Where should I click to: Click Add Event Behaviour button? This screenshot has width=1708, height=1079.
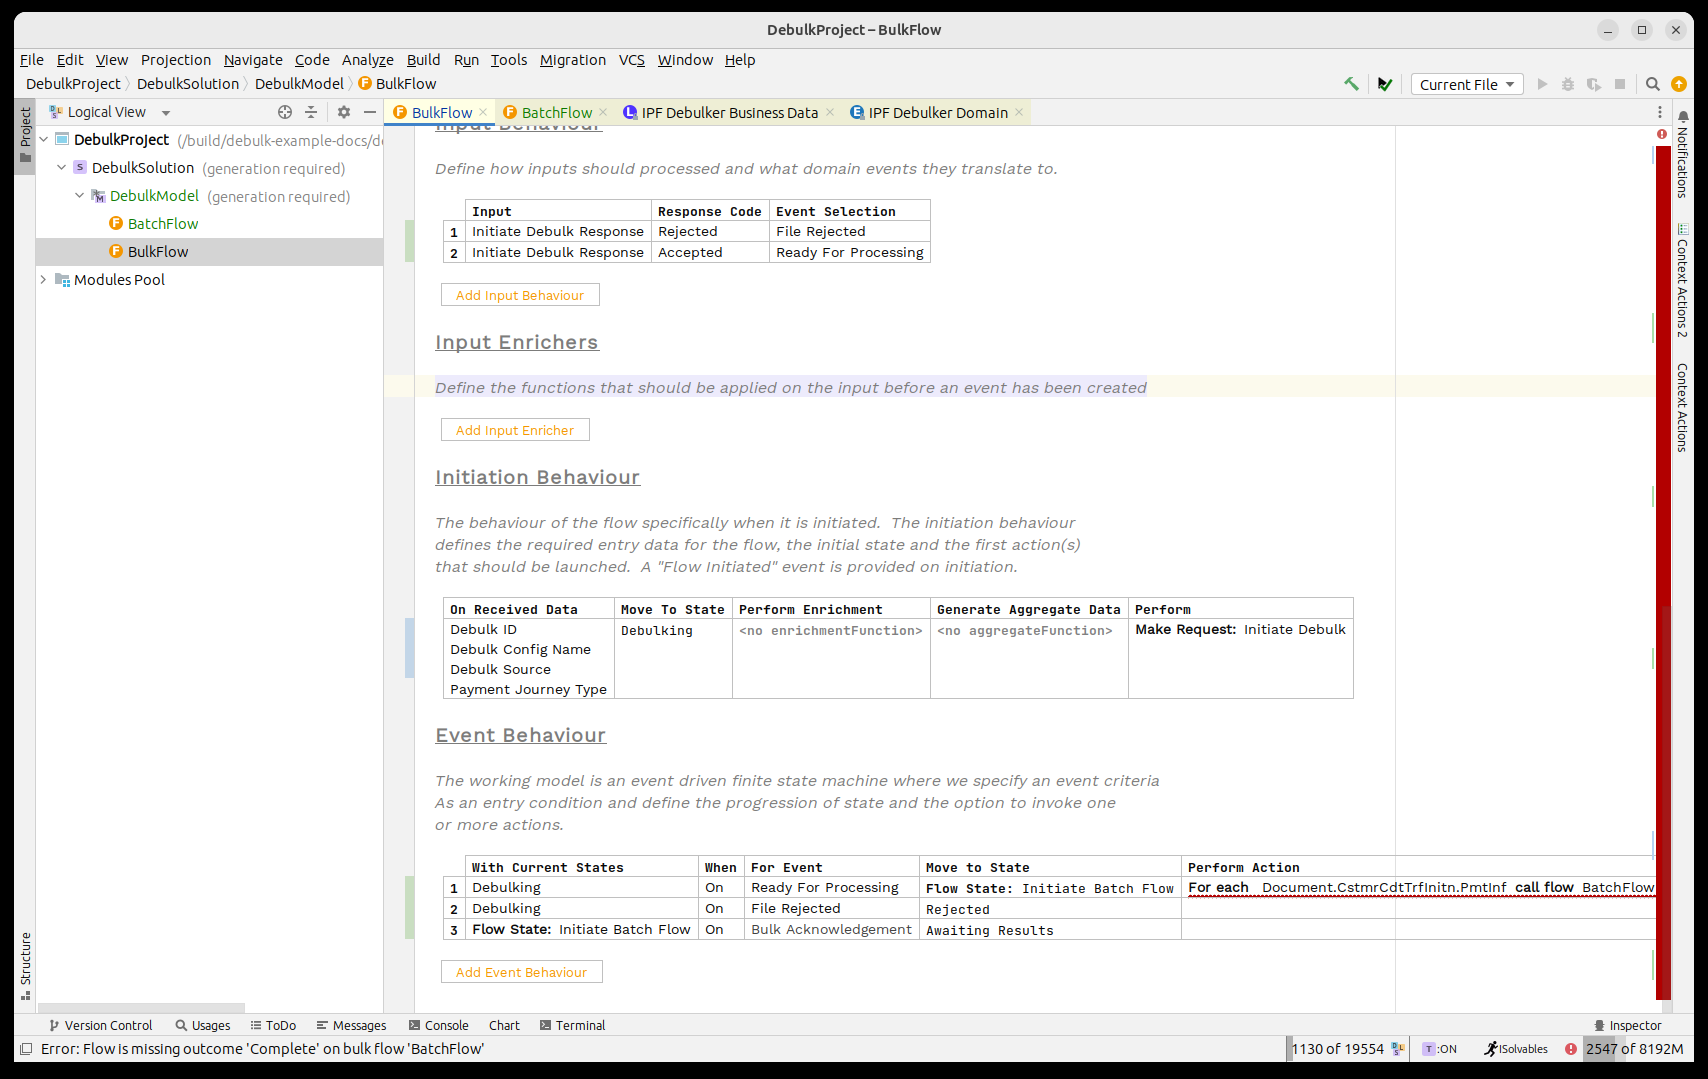521,972
